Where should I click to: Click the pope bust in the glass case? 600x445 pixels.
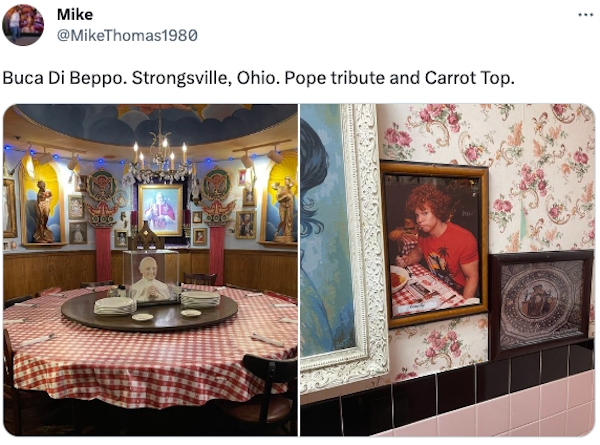pos(150,278)
